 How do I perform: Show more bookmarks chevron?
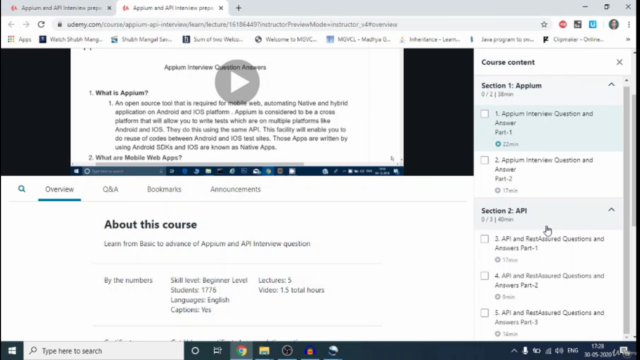pos(628,39)
